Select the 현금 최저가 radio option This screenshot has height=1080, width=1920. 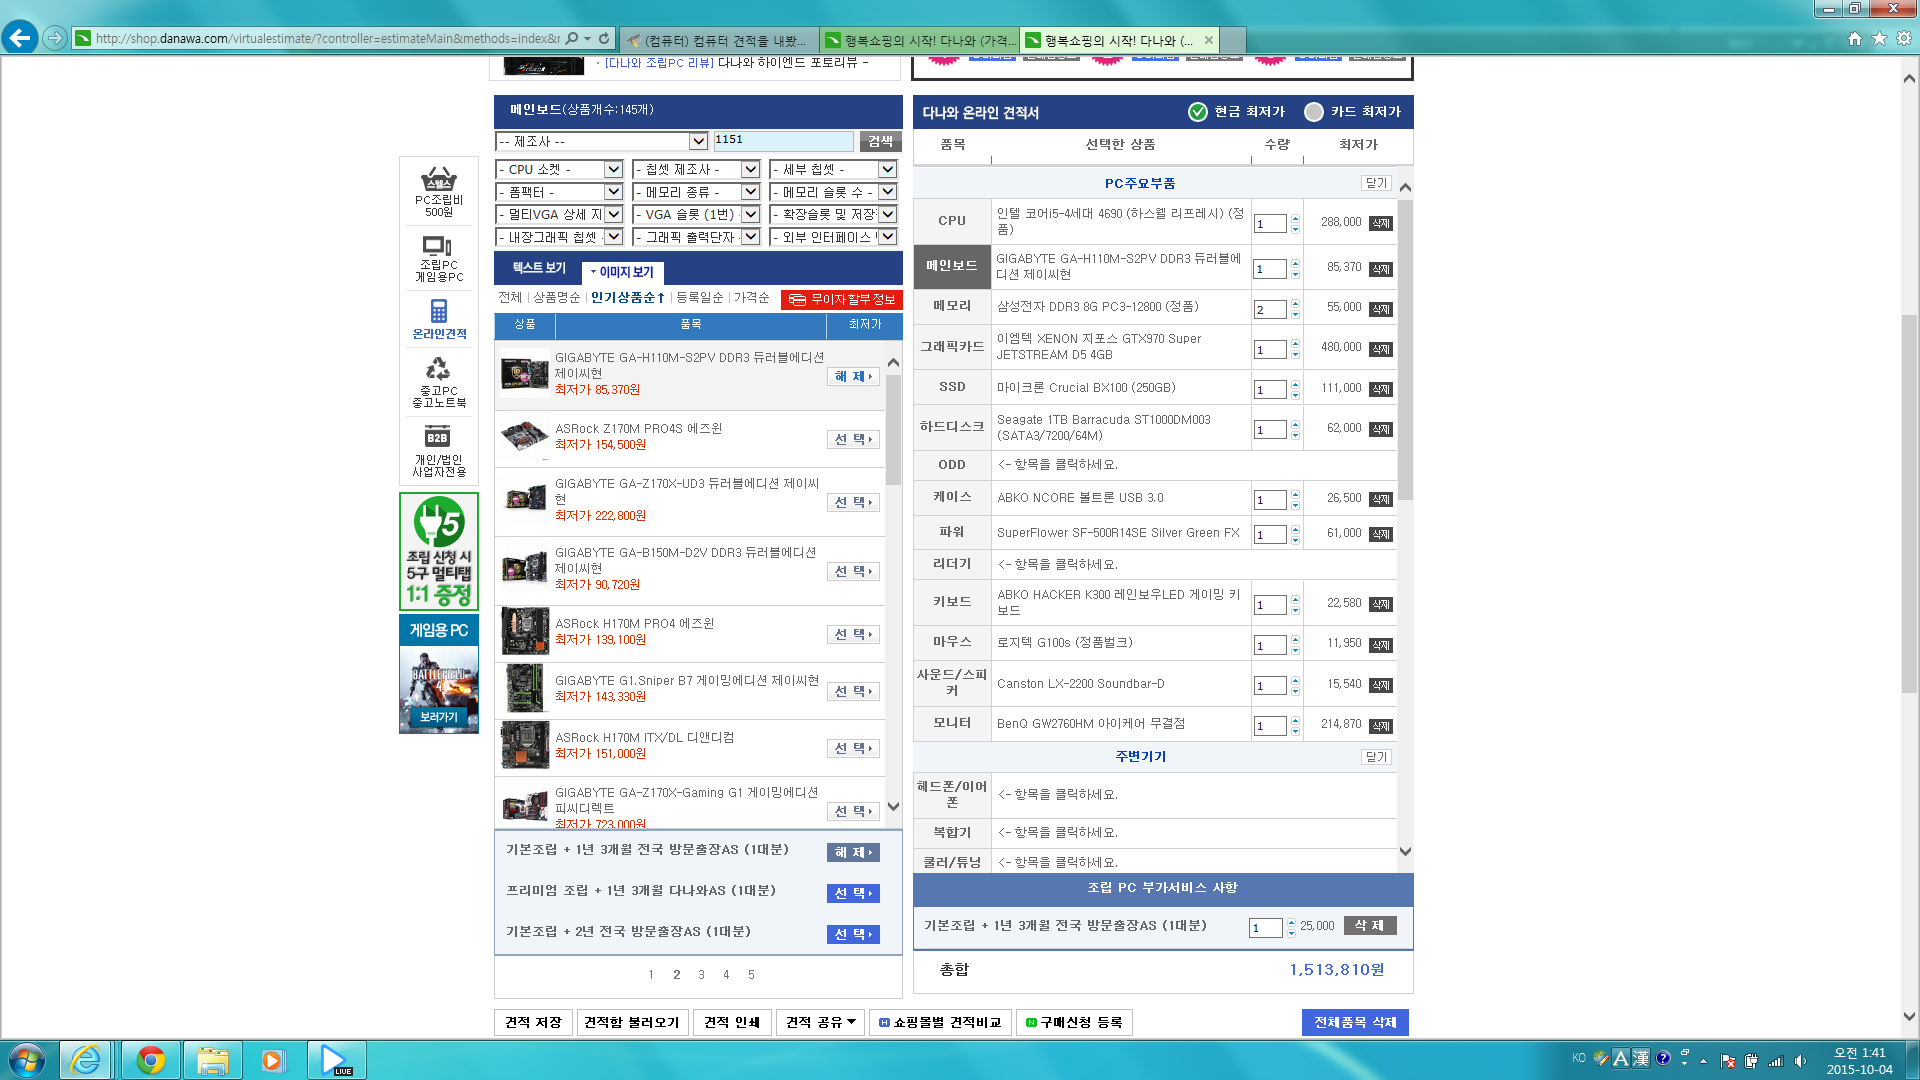(x=1198, y=112)
